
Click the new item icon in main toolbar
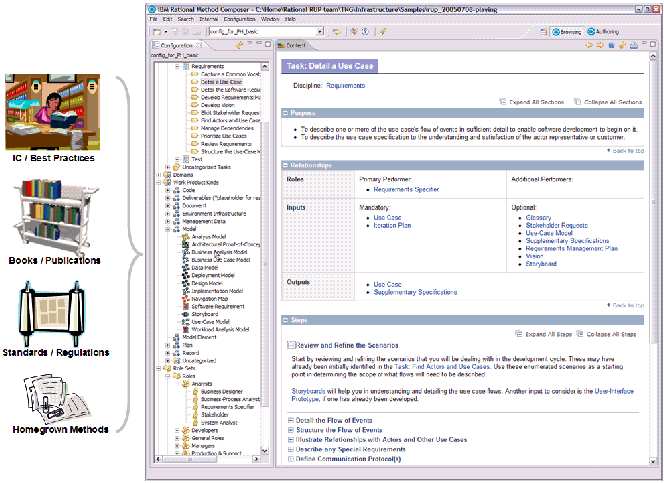[157, 31]
